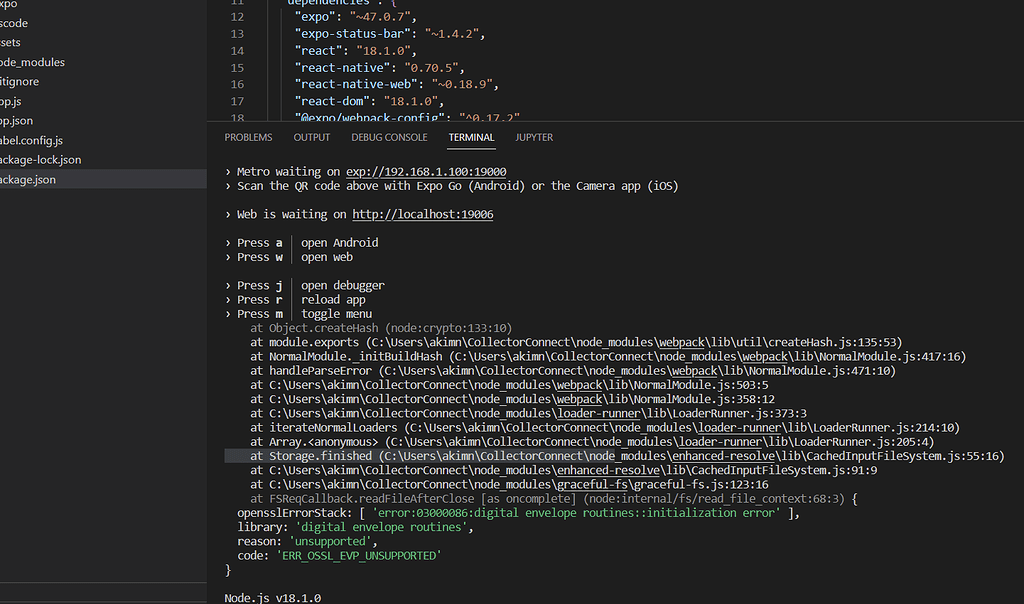Expand the assets folder
This screenshot has height=604, width=1024.
[x=12, y=42]
